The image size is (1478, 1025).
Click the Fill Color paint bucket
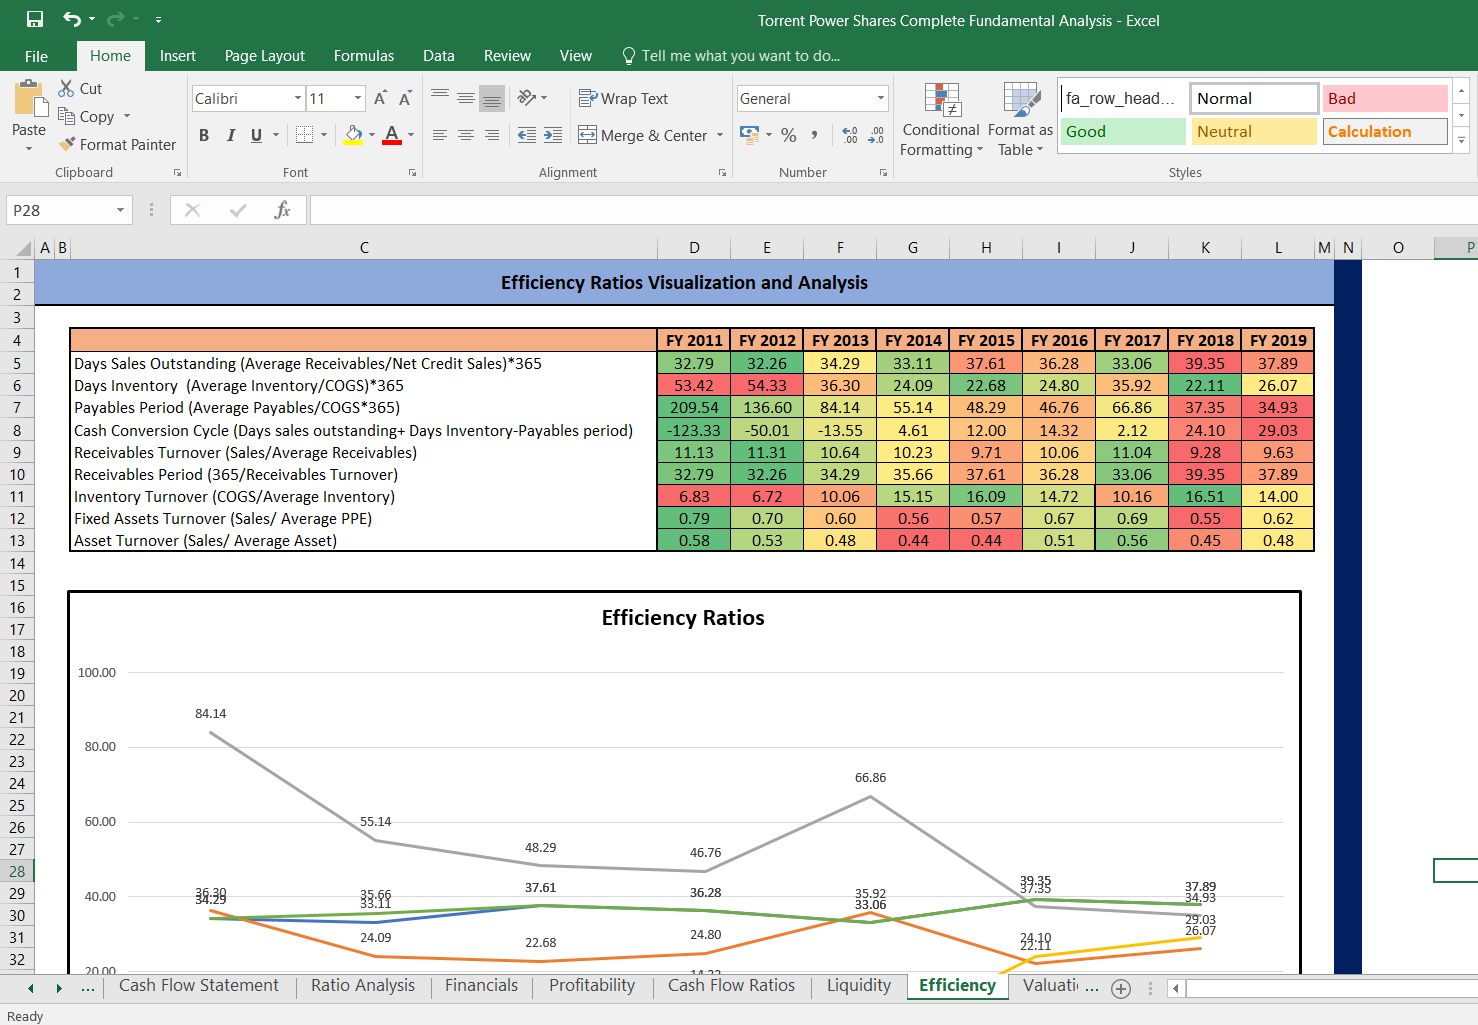click(x=353, y=134)
